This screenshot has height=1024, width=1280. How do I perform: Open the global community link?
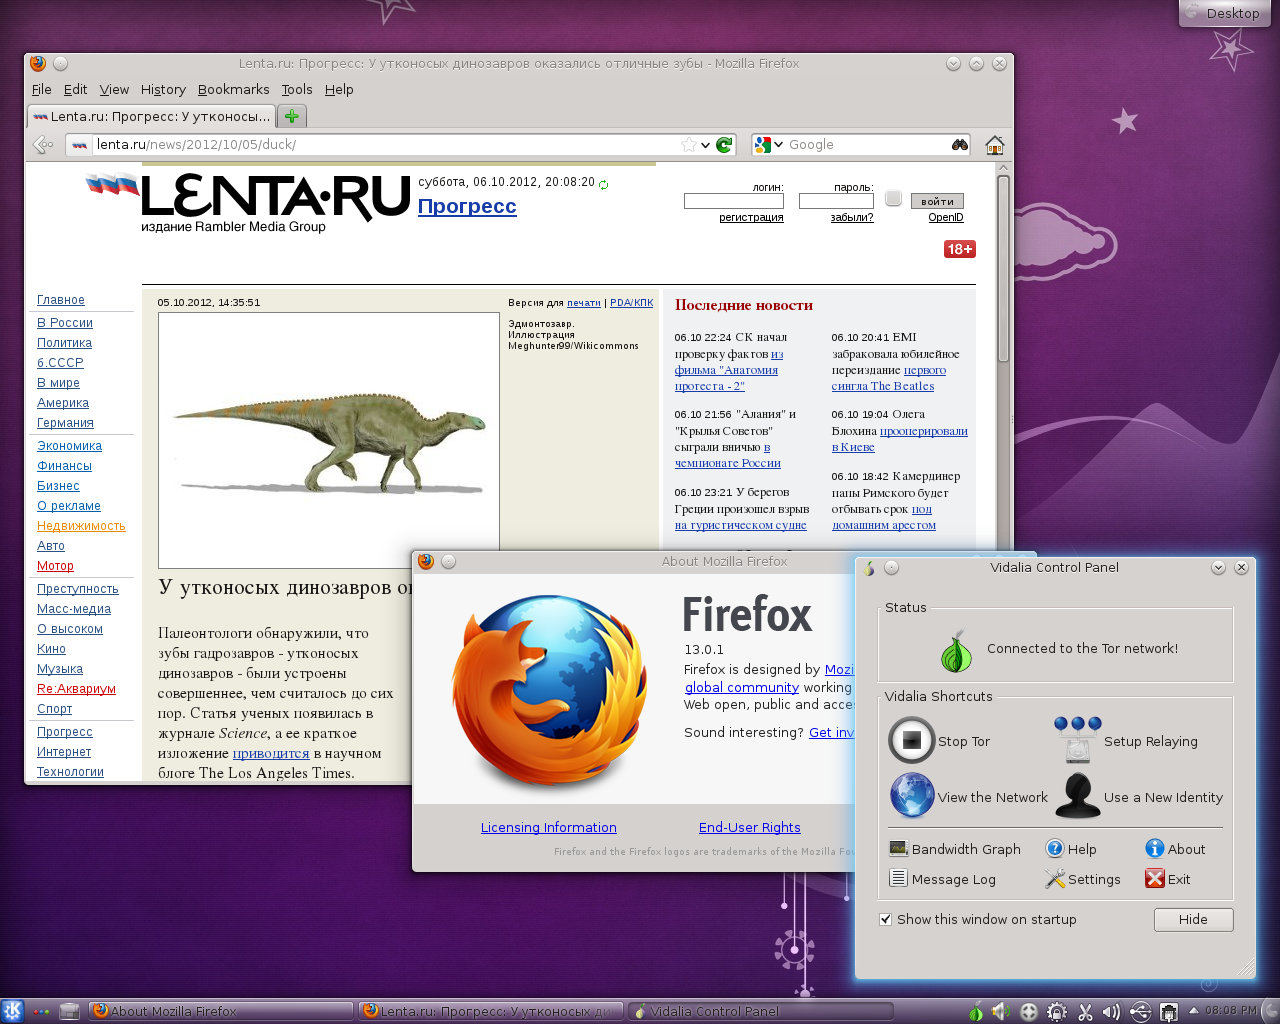click(742, 687)
